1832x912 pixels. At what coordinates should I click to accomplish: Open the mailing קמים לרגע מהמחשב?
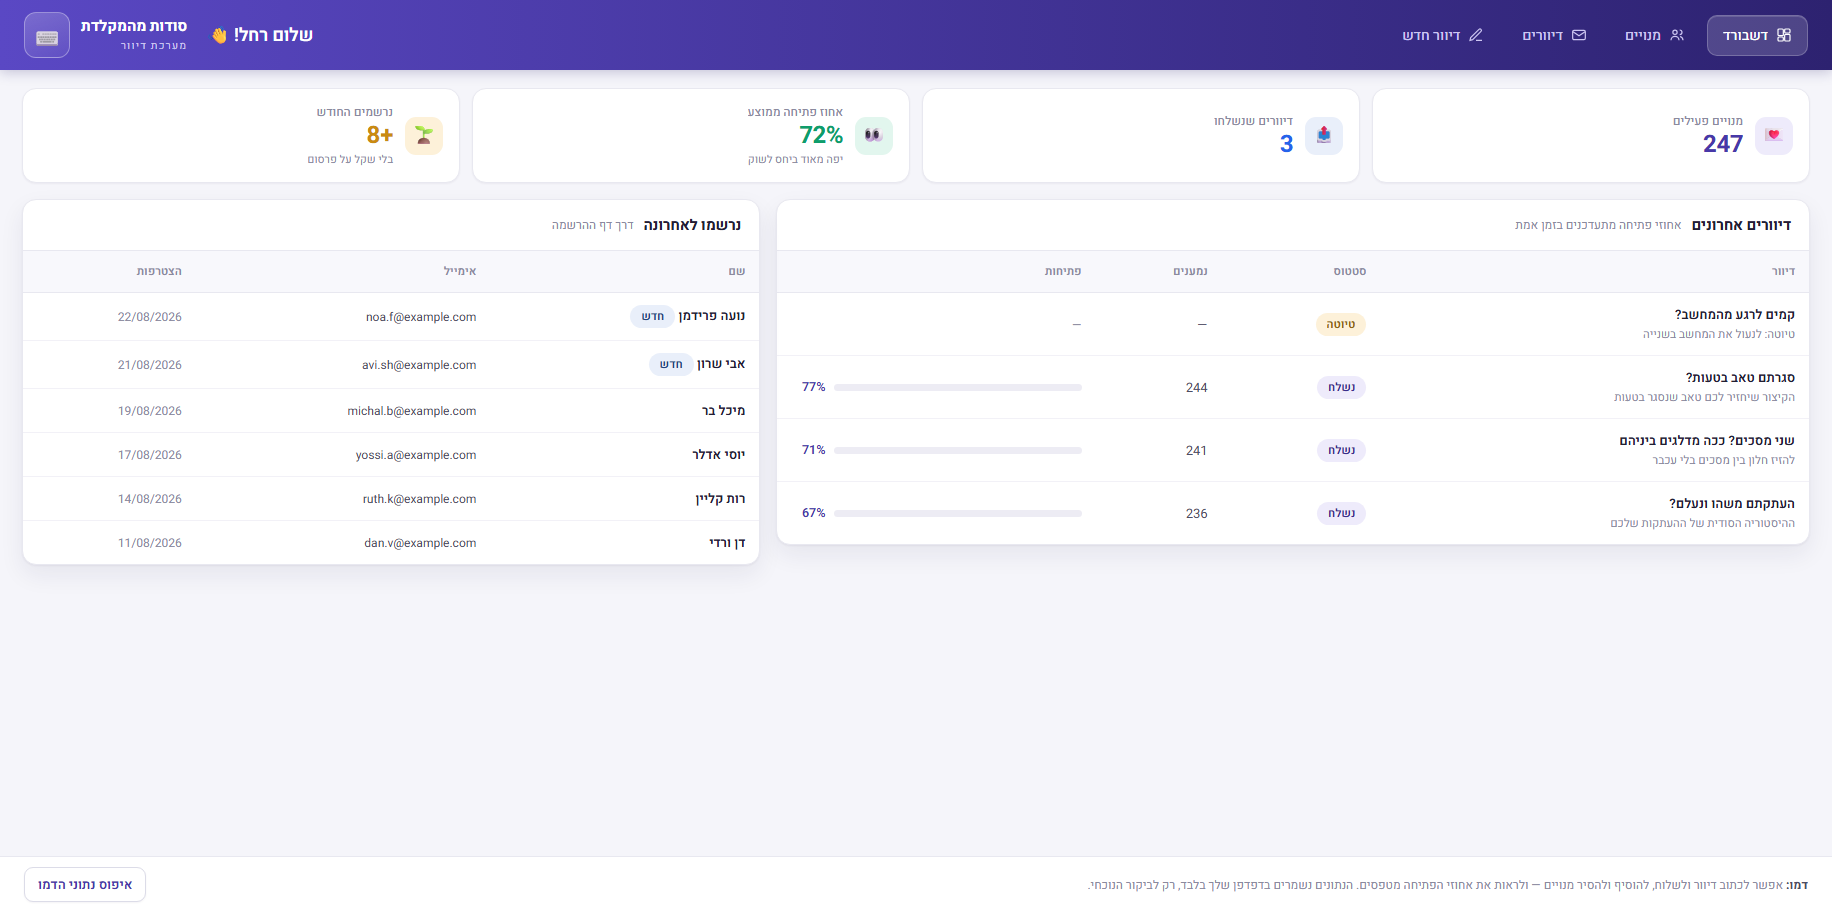(1734, 314)
